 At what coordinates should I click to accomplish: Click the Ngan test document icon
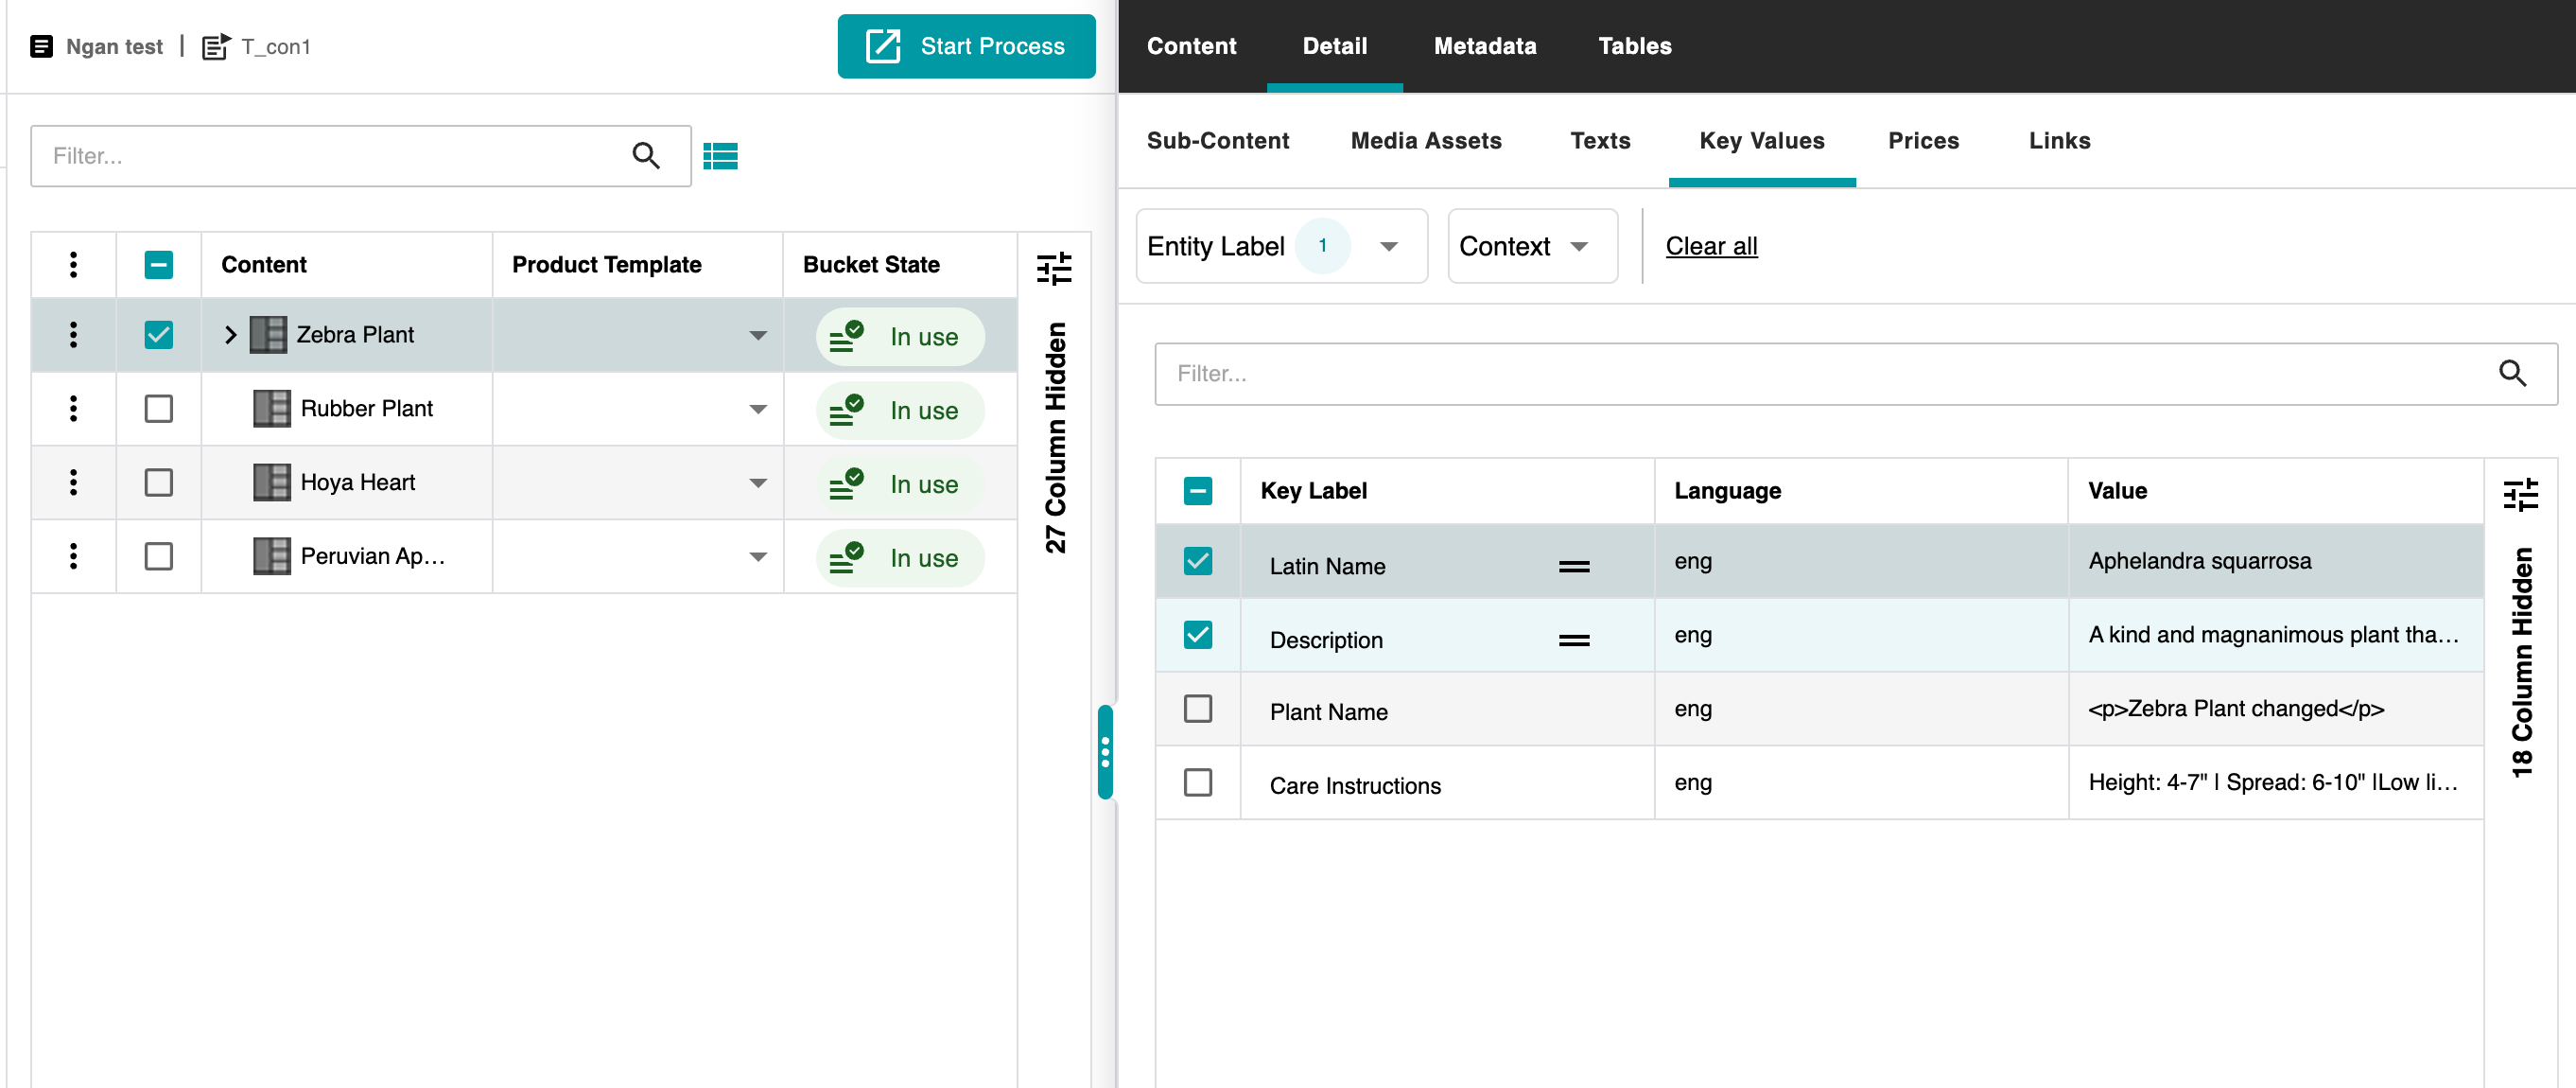click(41, 46)
